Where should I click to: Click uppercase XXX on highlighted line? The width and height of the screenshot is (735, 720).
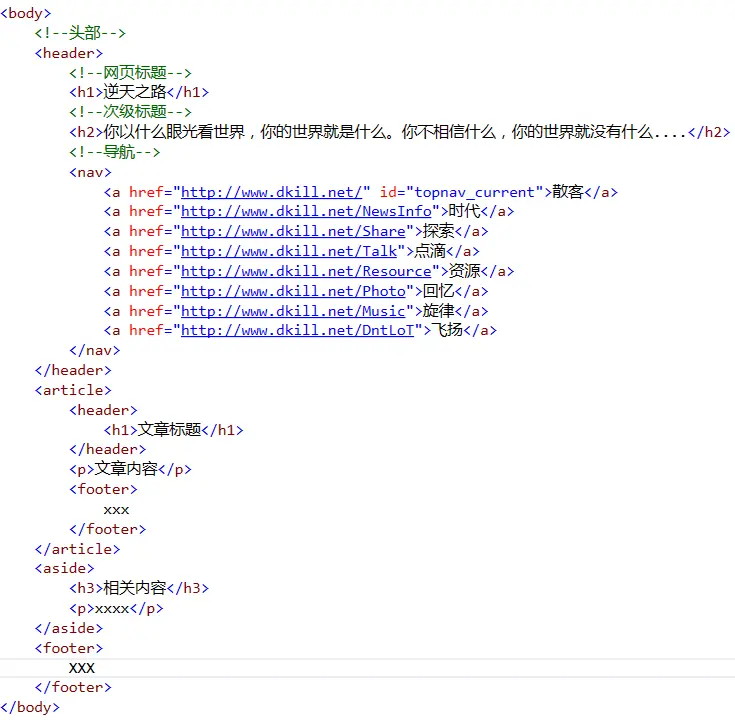click(x=82, y=668)
